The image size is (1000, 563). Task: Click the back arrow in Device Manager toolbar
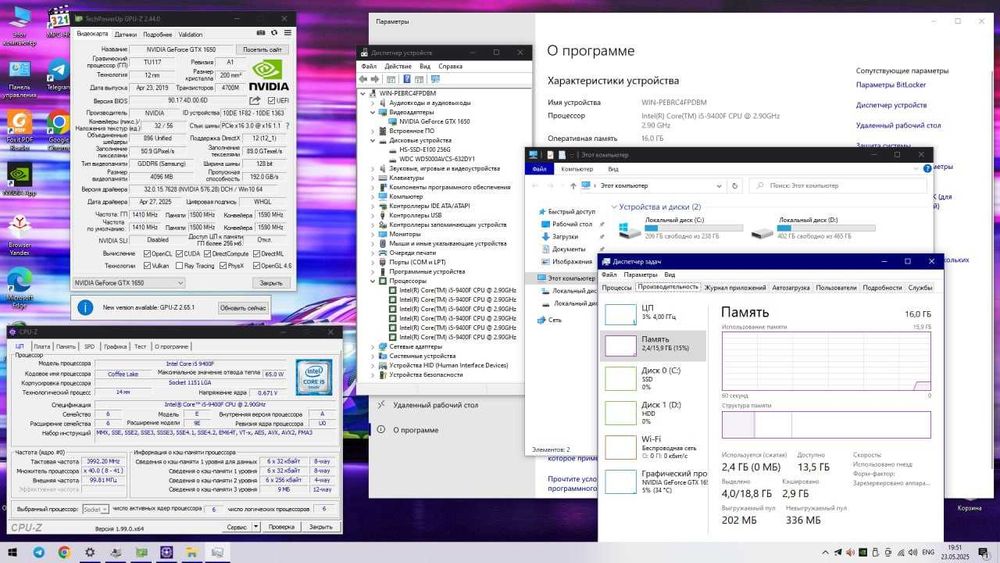363,79
